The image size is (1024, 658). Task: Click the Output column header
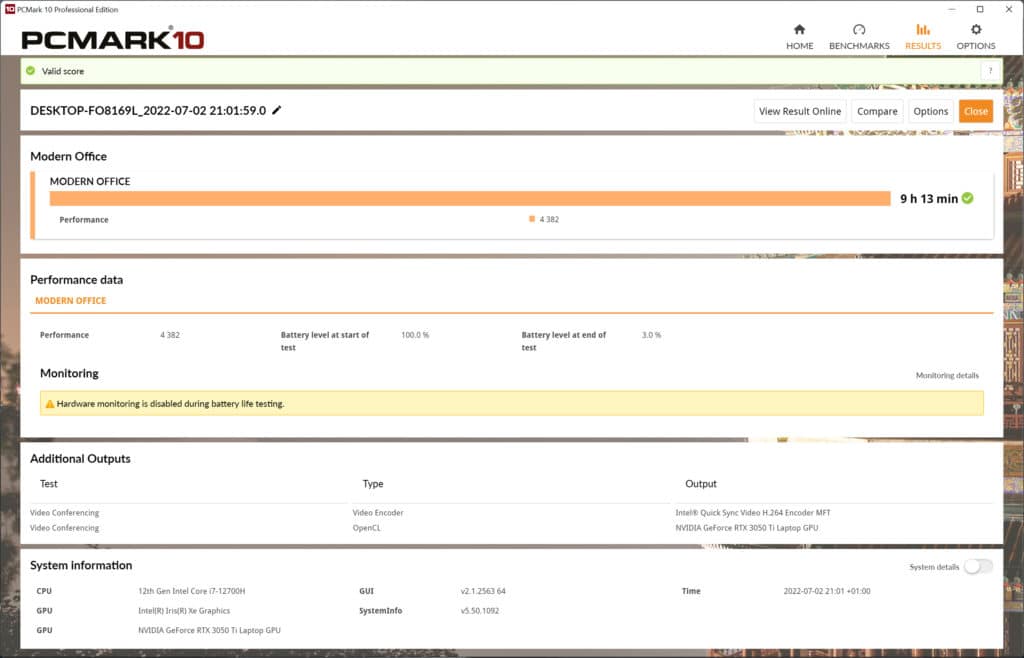pyautogui.click(x=701, y=484)
